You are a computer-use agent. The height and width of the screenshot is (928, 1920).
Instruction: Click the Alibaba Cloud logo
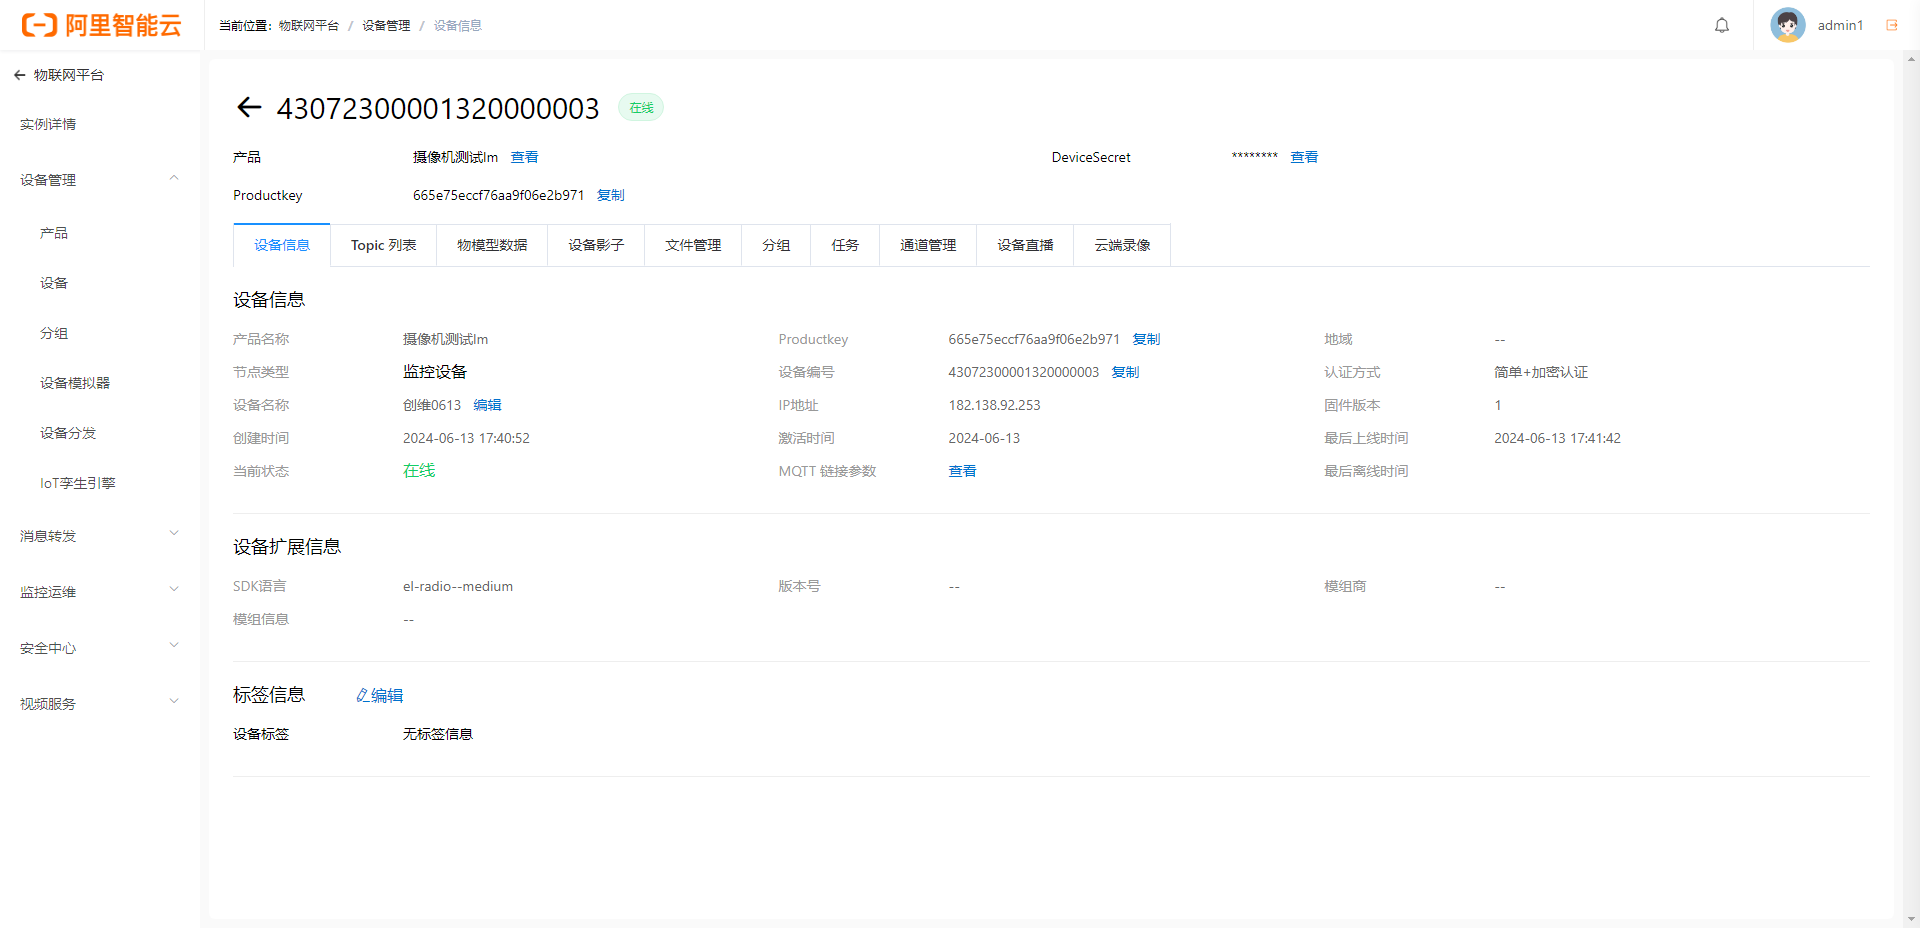(x=101, y=26)
